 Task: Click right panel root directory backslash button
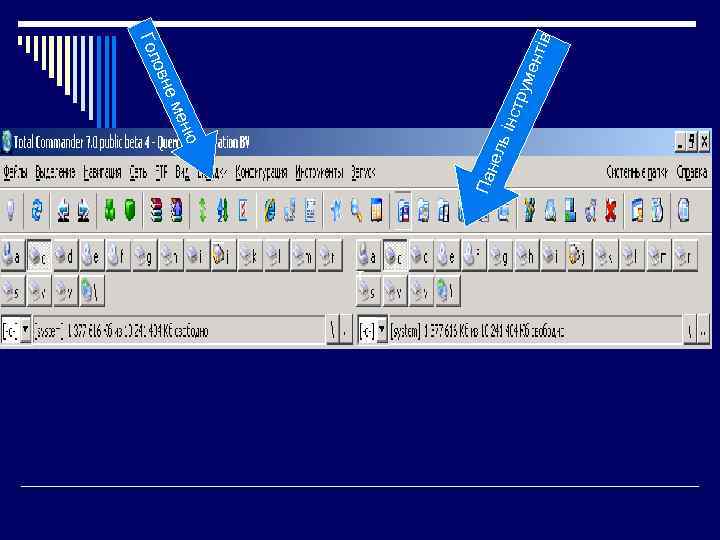tap(690, 330)
